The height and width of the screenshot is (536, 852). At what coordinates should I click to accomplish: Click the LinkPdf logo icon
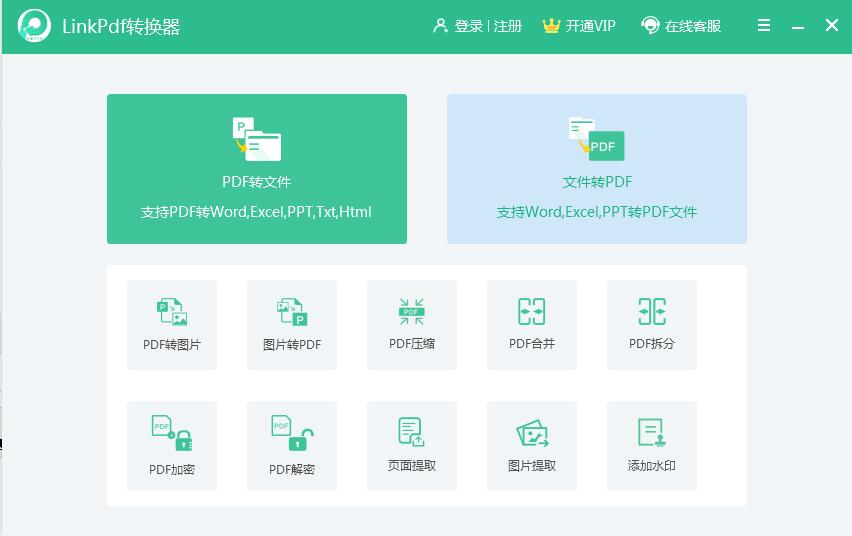[x=34, y=26]
